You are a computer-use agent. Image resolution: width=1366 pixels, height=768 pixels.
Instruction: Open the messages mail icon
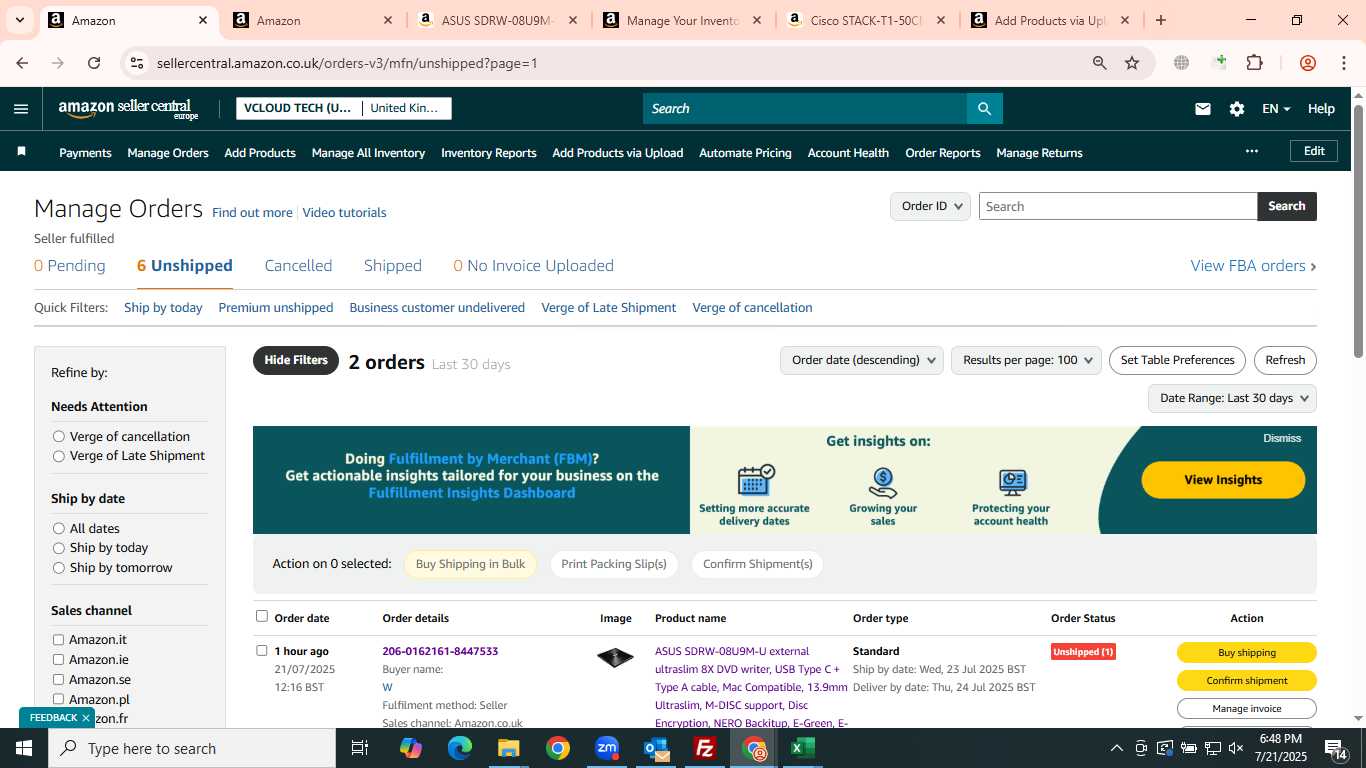[x=1203, y=109]
